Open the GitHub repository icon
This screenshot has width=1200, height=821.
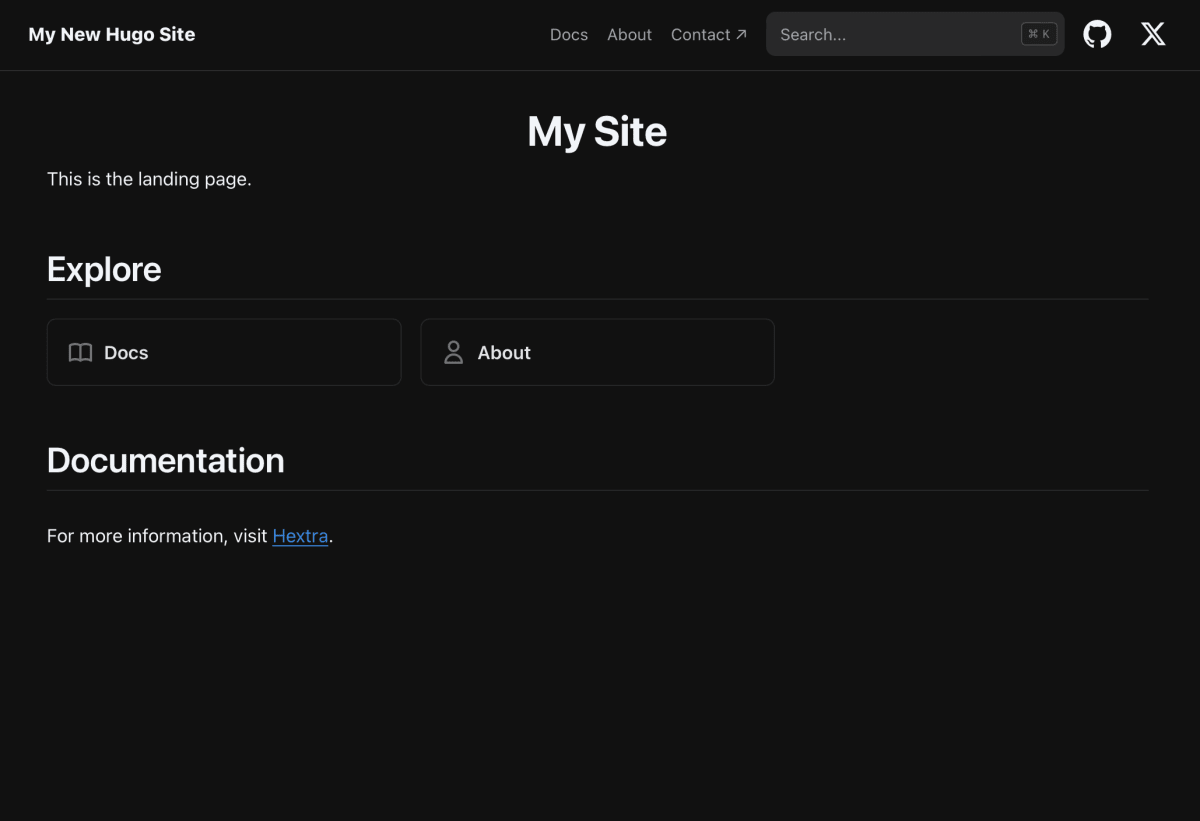pyautogui.click(x=1097, y=34)
